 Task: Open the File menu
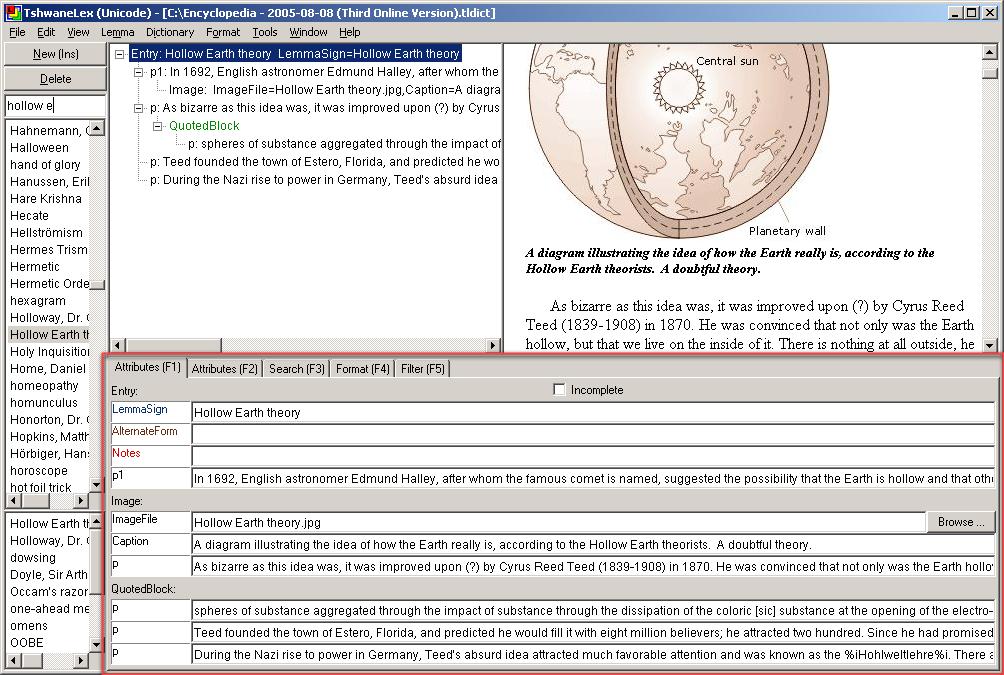(17, 32)
